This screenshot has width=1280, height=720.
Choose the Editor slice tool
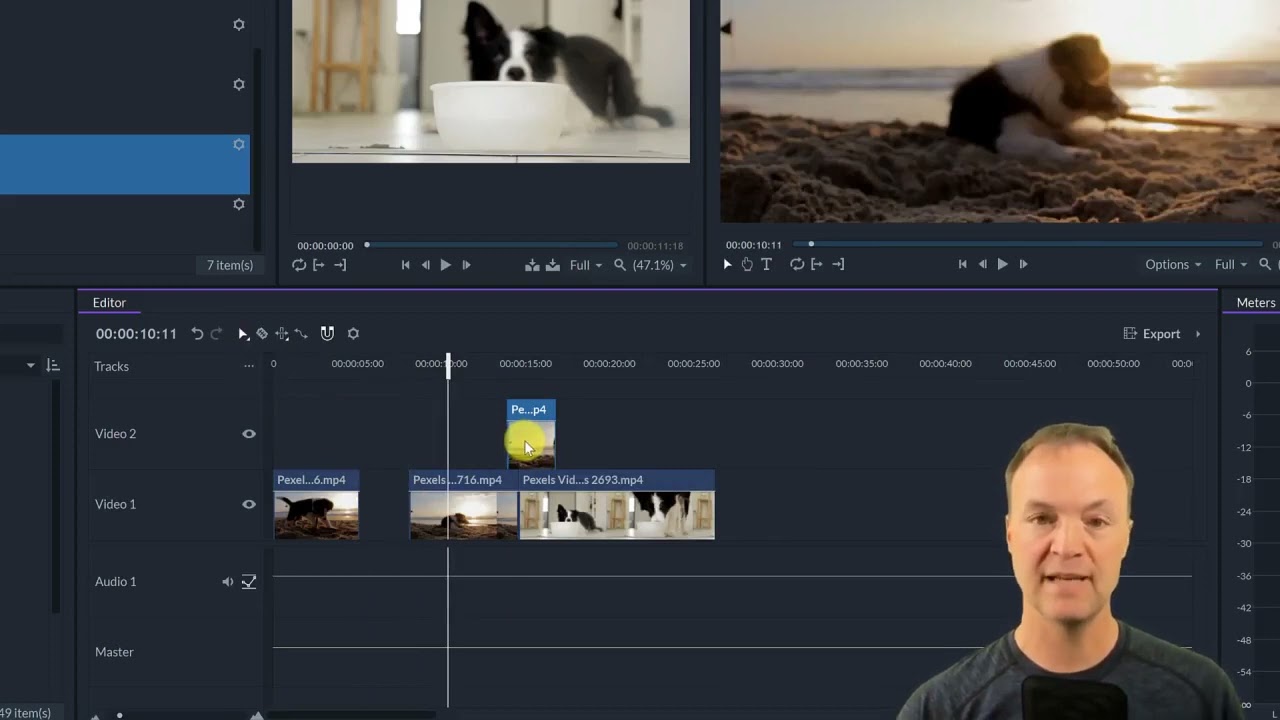(x=262, y=334)
